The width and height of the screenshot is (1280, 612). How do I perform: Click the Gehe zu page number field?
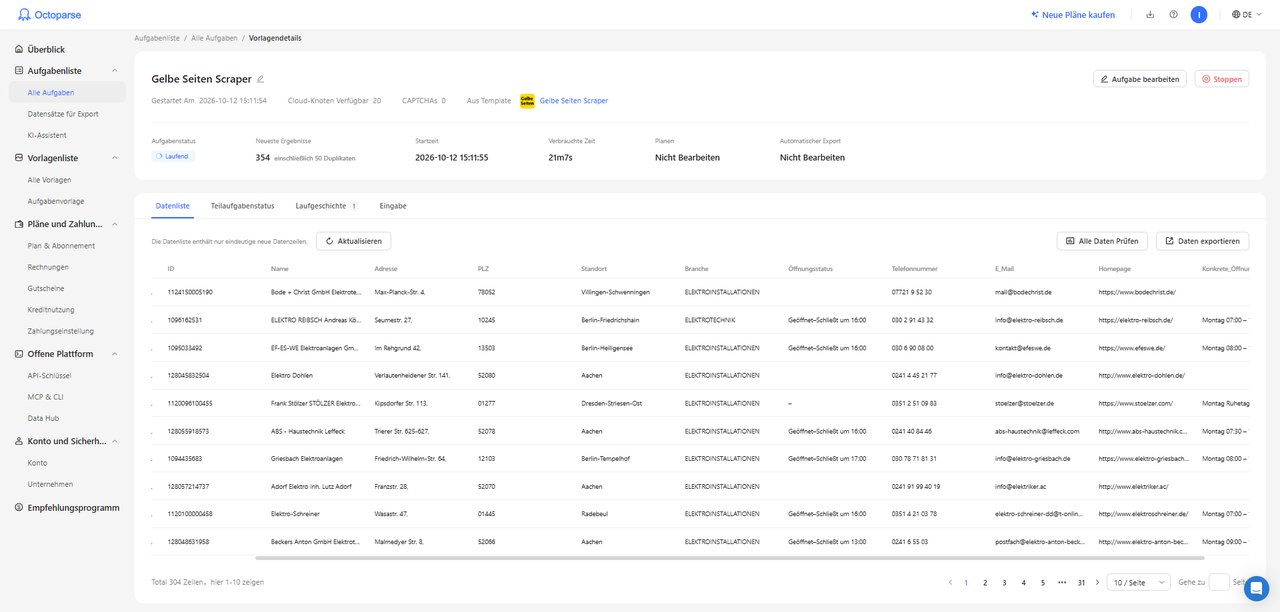(x=1218, y=582)
